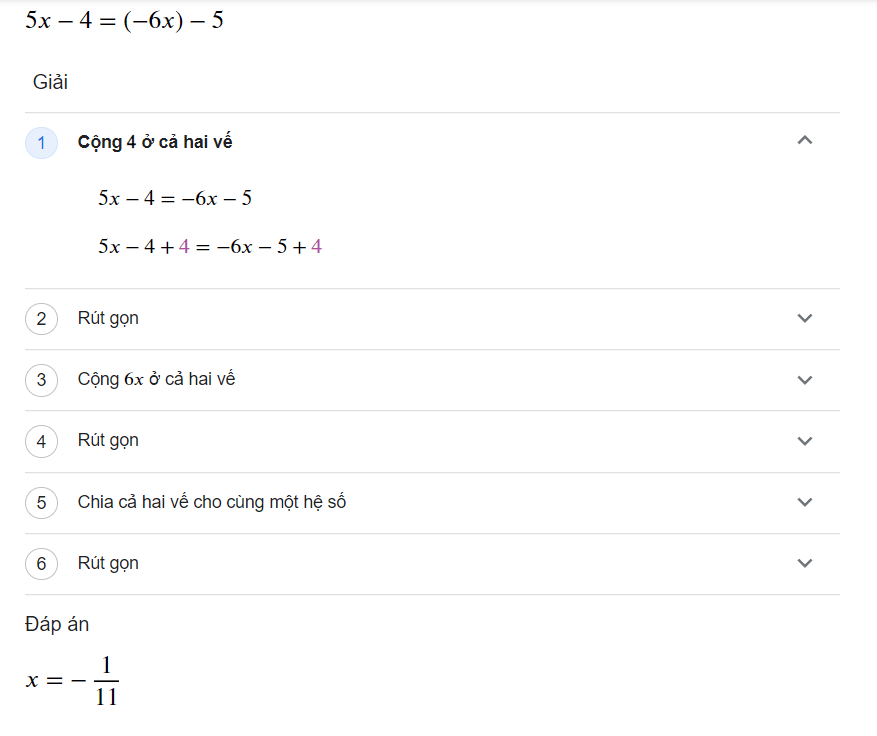877x736 pixels.
Task: Click the step 1 number circle
Action: [41, 143]
